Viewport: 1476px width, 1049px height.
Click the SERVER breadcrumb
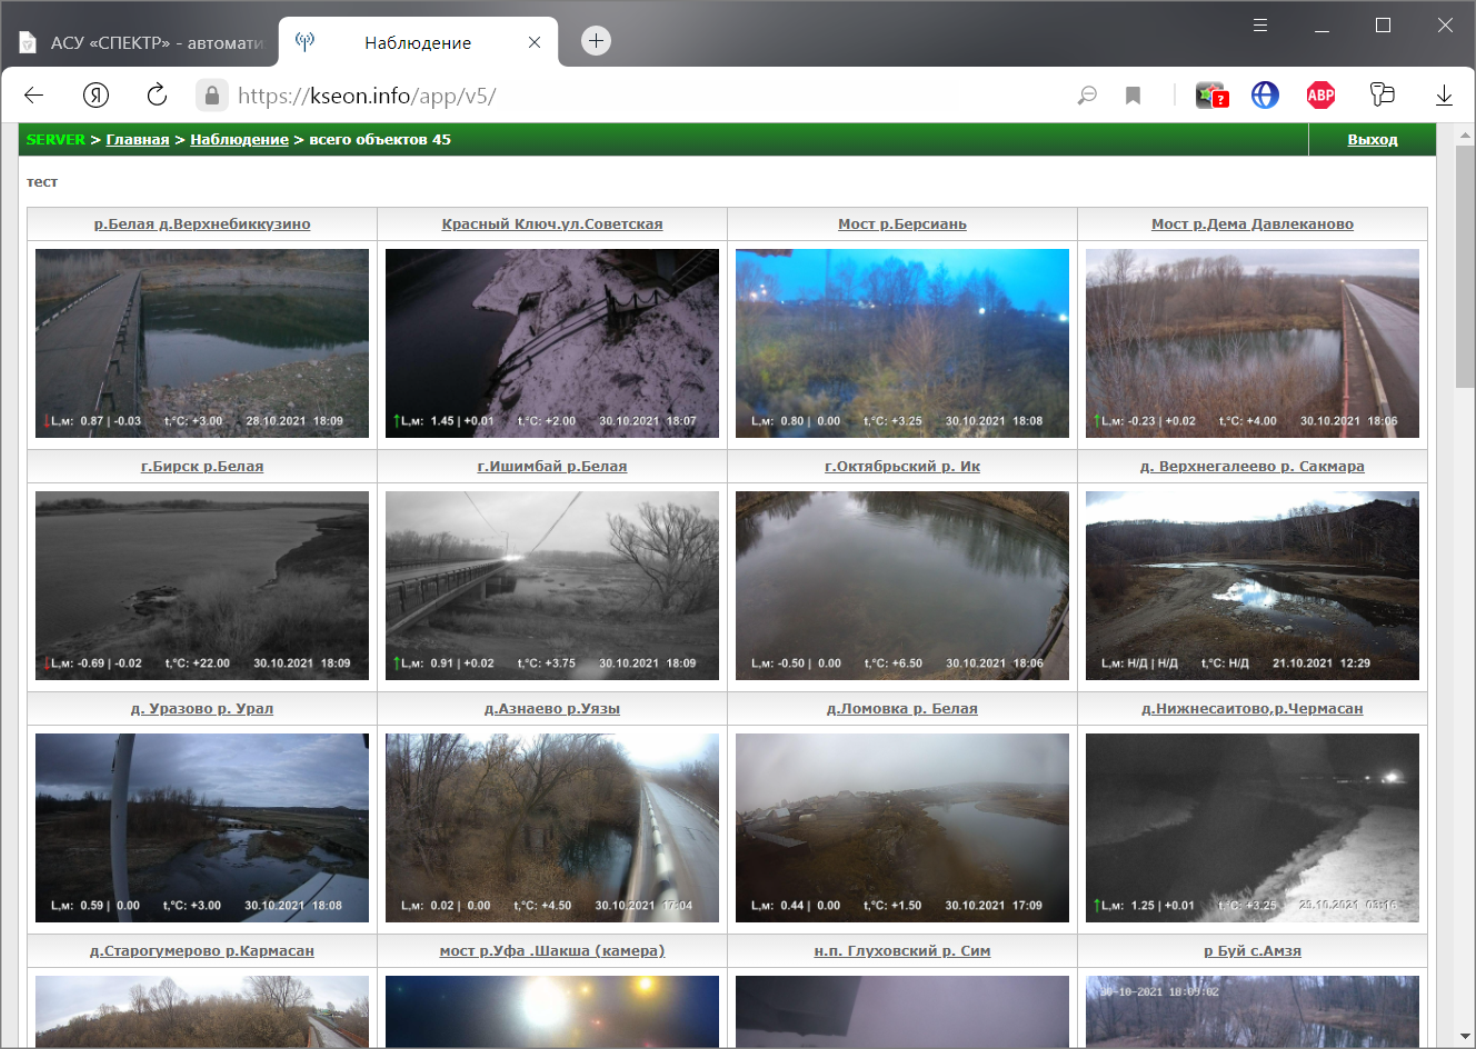click(x=56, y=139)
